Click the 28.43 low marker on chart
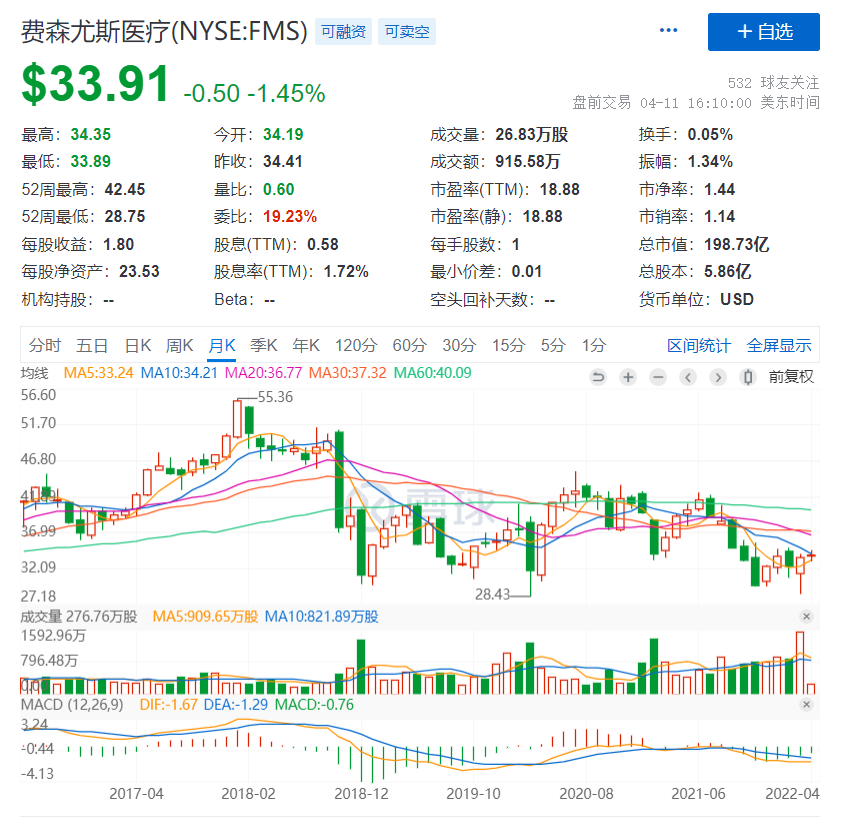852x817 pixels. pyautogui.click(x=492, y=594)
